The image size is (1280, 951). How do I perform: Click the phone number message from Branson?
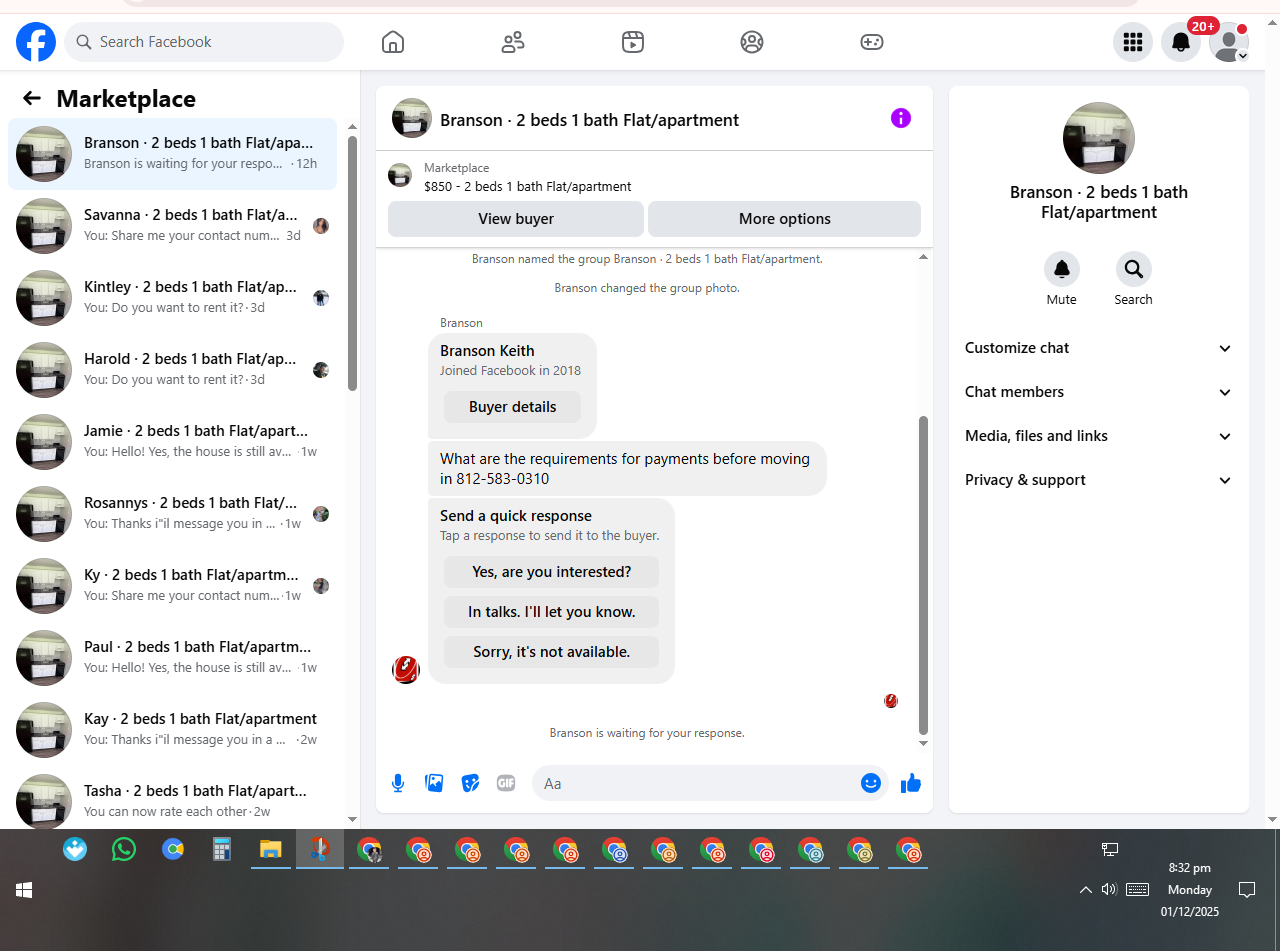tap(627, 469)
